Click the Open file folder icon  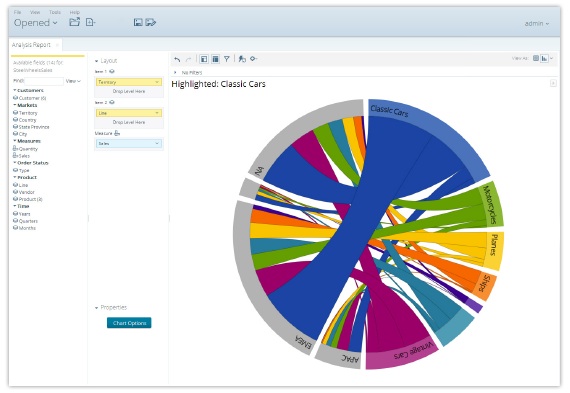click(75, 22)
